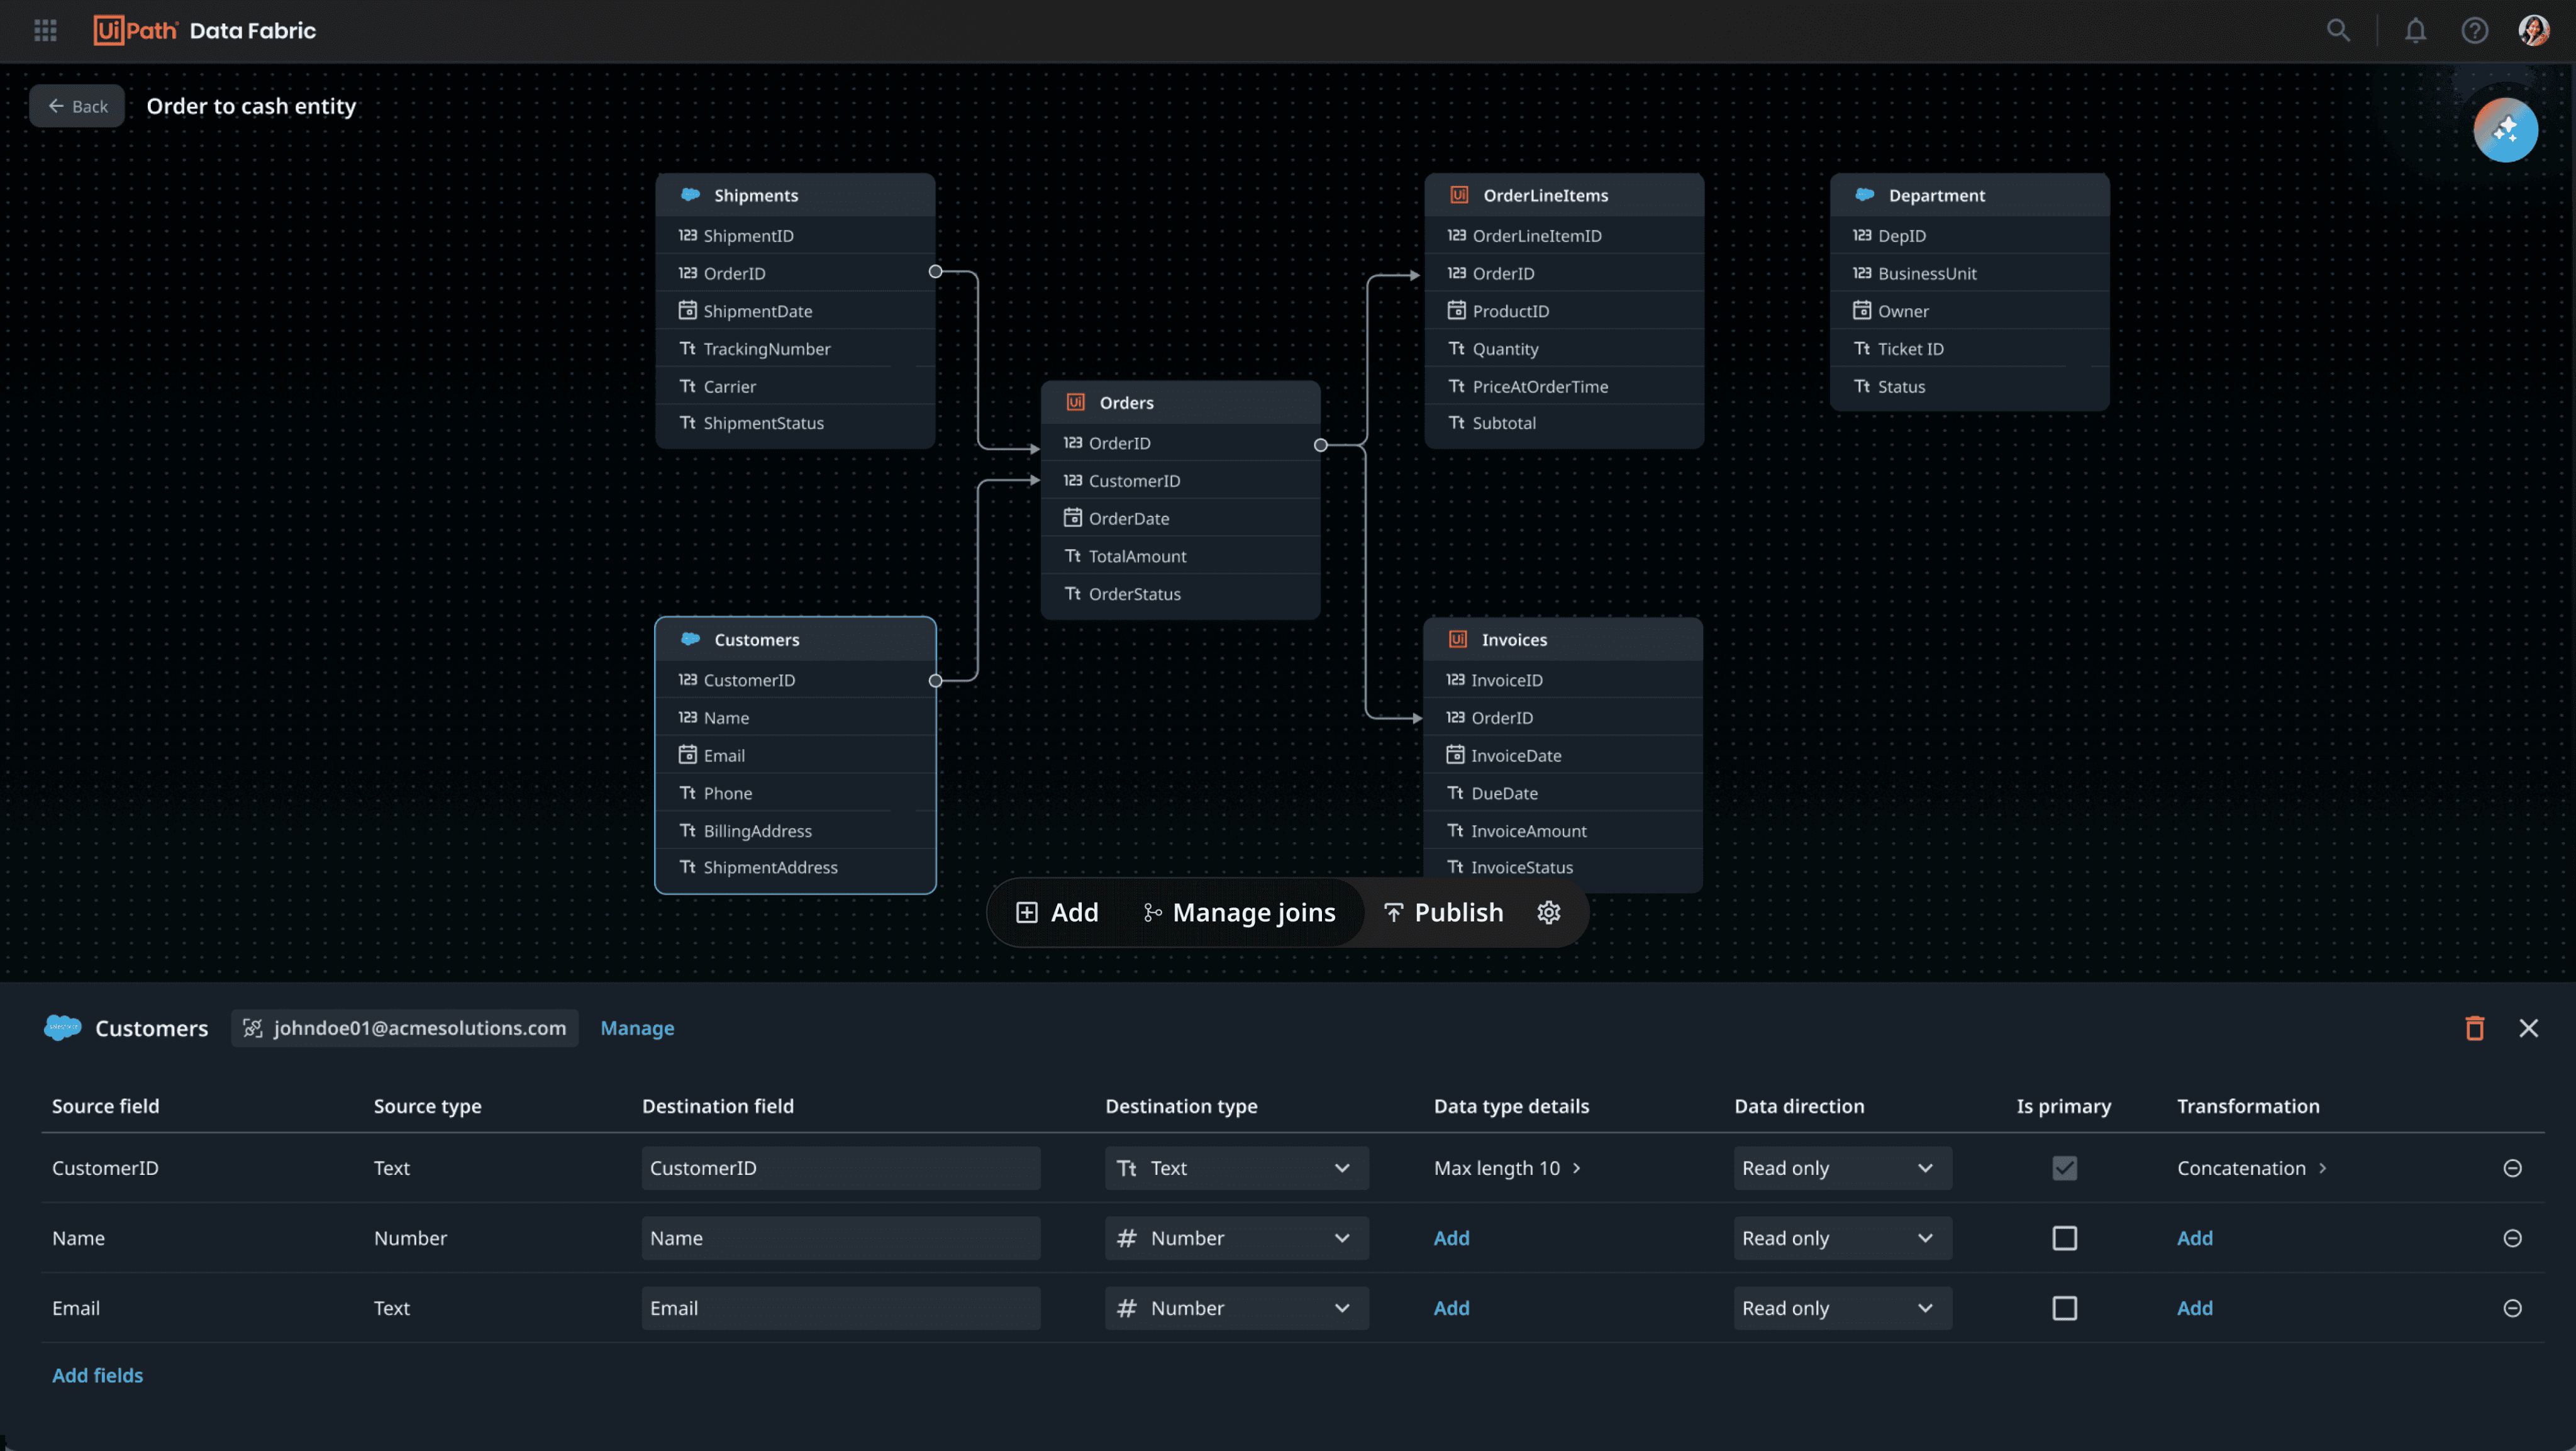Expand Concatenation transformation details
This screenshot has height=1451, width=2576.
pos(2252,1168)
